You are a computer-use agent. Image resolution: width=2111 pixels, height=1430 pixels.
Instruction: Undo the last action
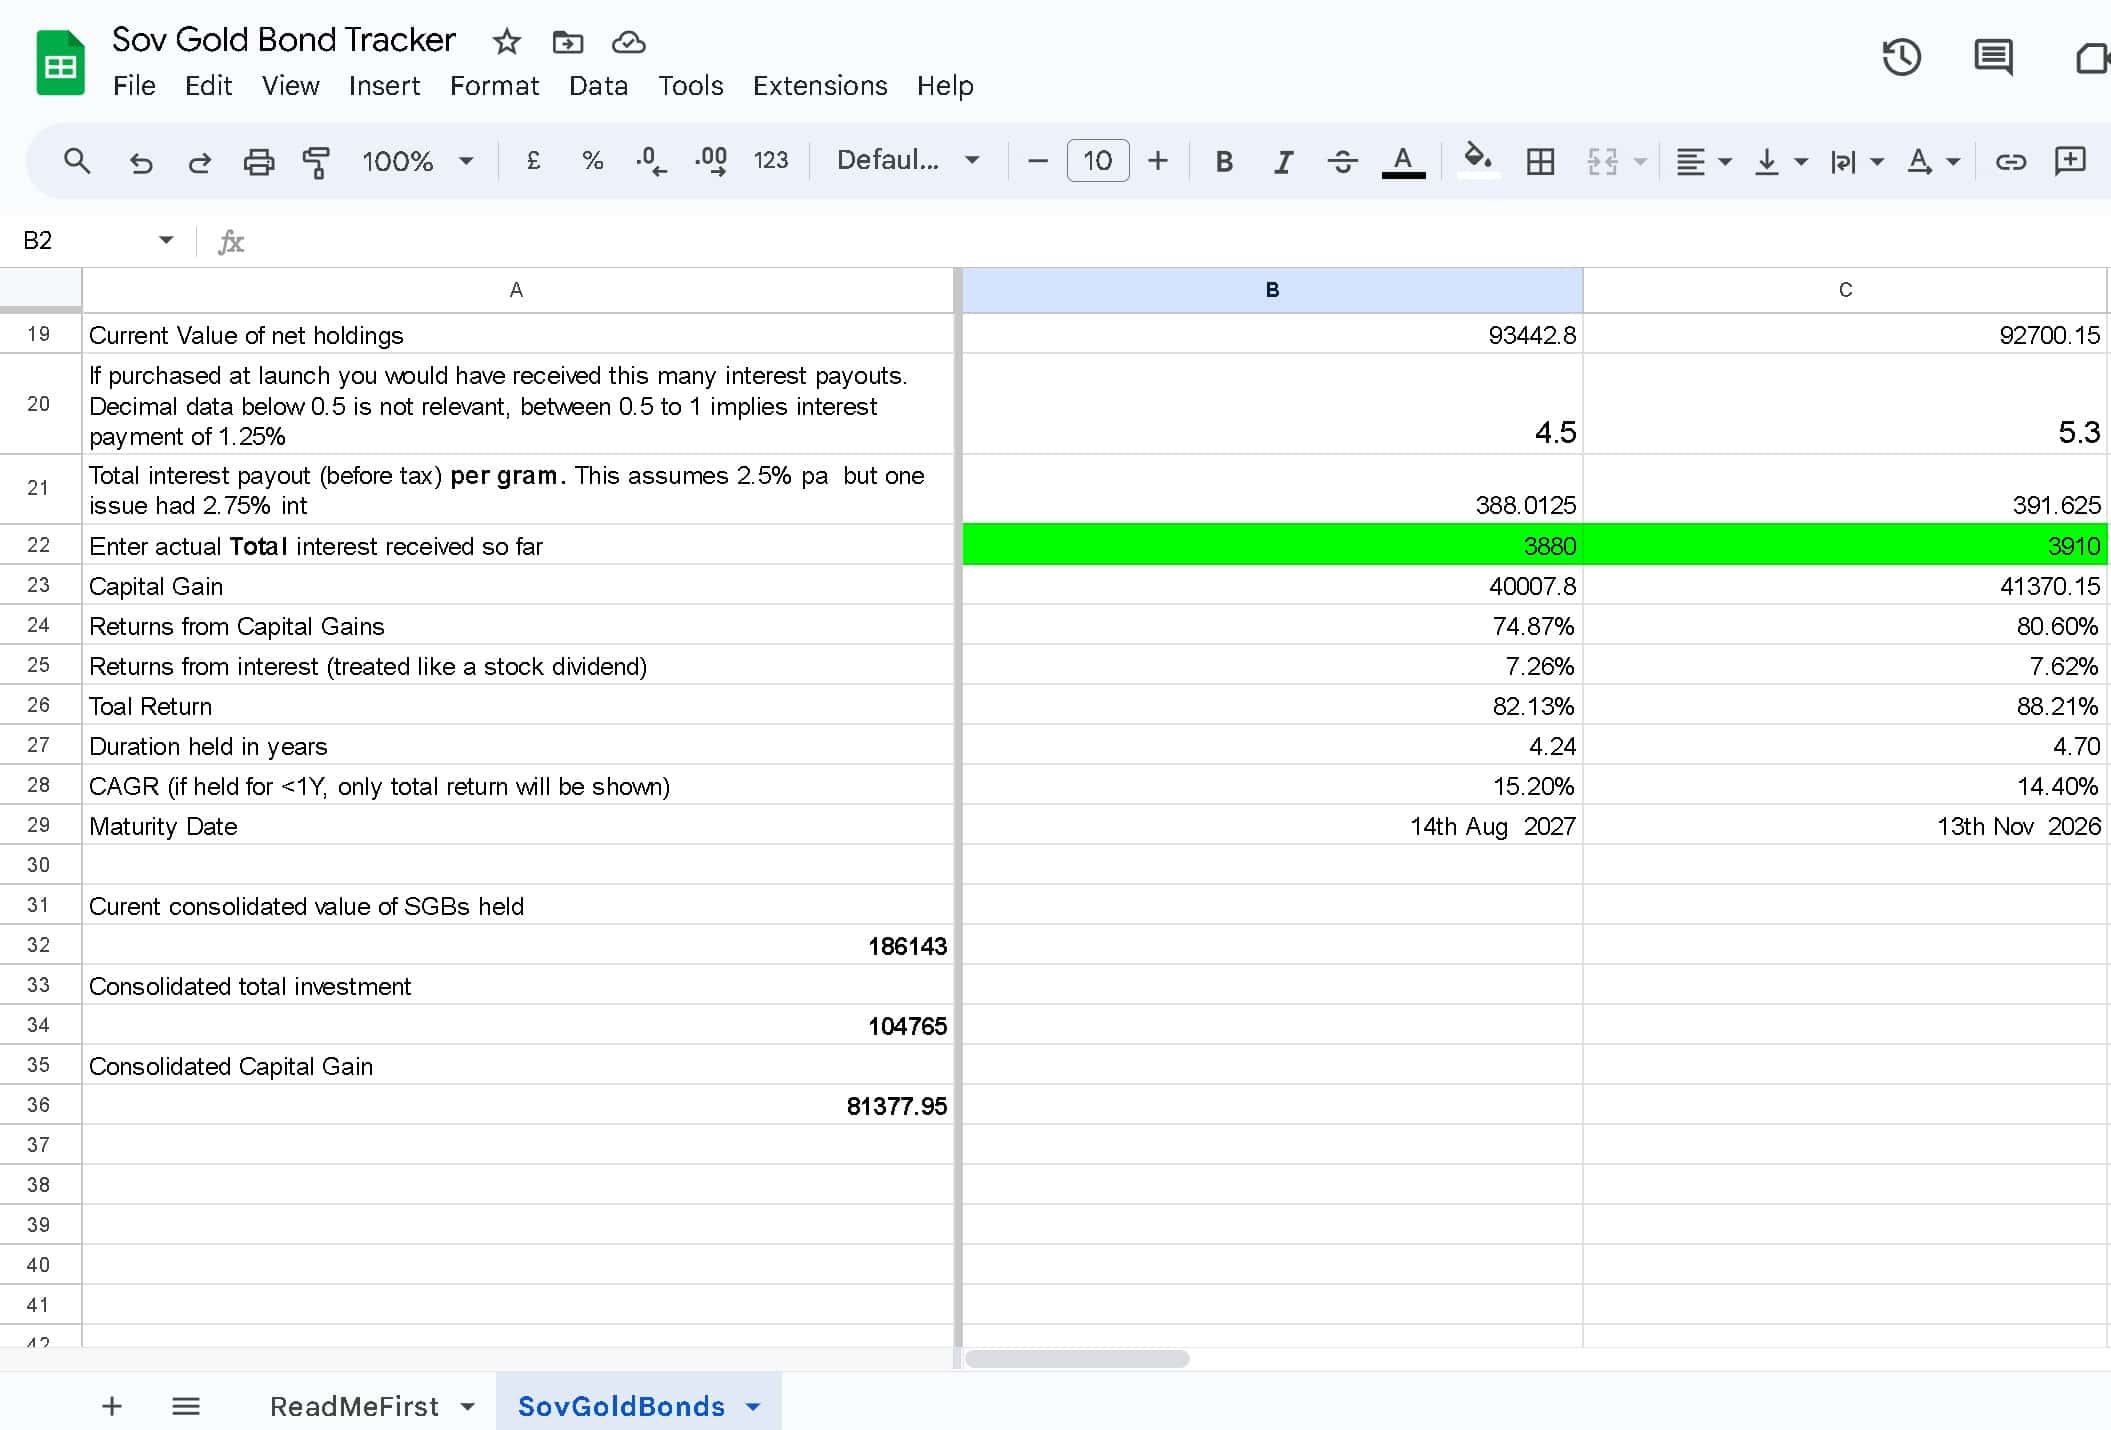coord(140,161)
